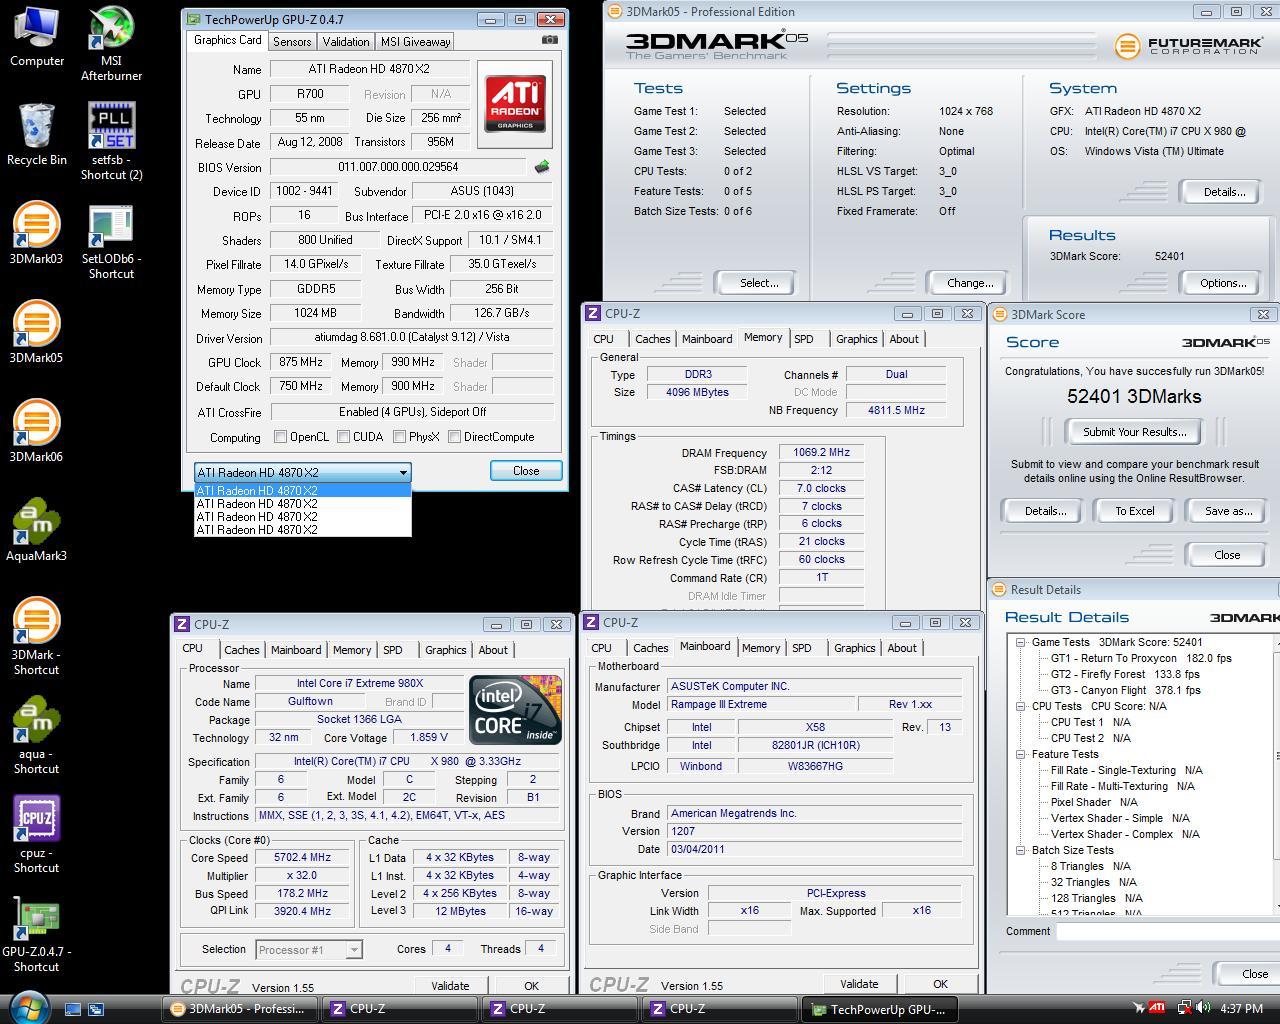Click the Result Details vertical scrollbar

tap(1276, 775)
